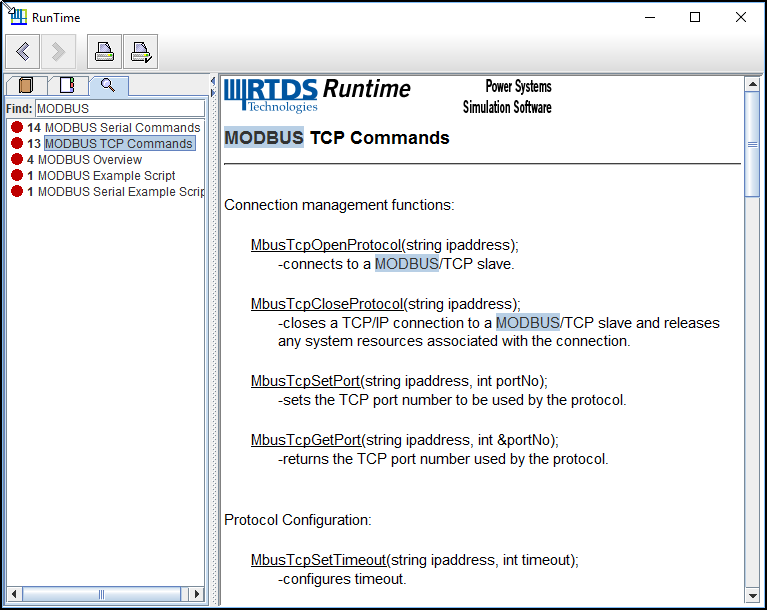This screenshot has width=767, height=610.
Task: Switch to the Index tab
Action: (68, 85)
